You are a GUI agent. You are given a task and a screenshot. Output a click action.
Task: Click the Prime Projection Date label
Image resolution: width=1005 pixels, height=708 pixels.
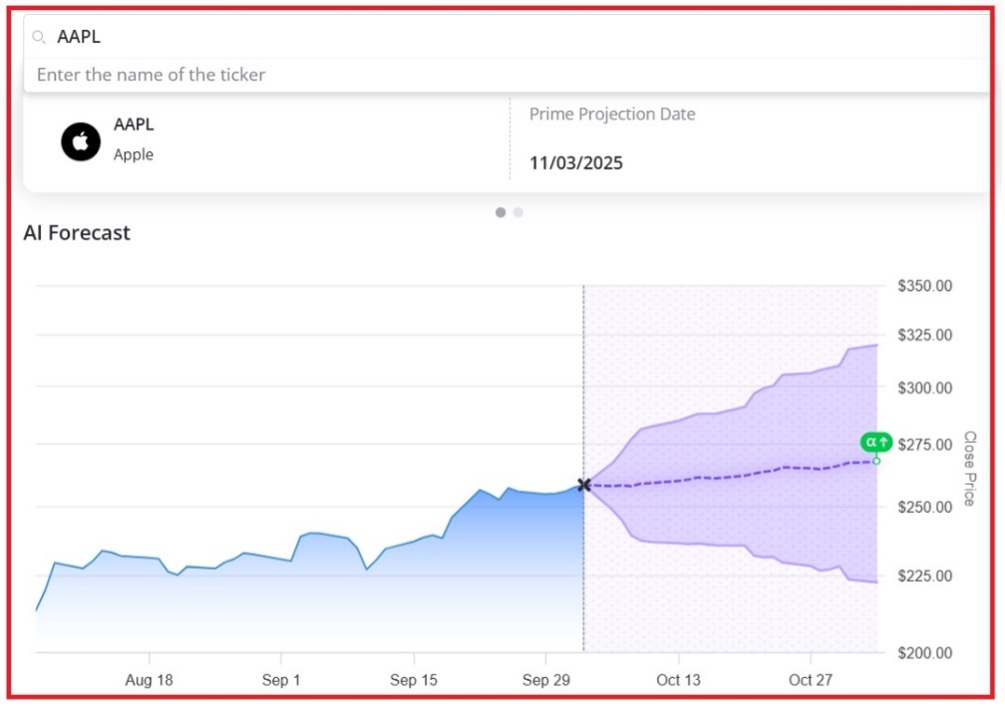(x=612, y=114)
